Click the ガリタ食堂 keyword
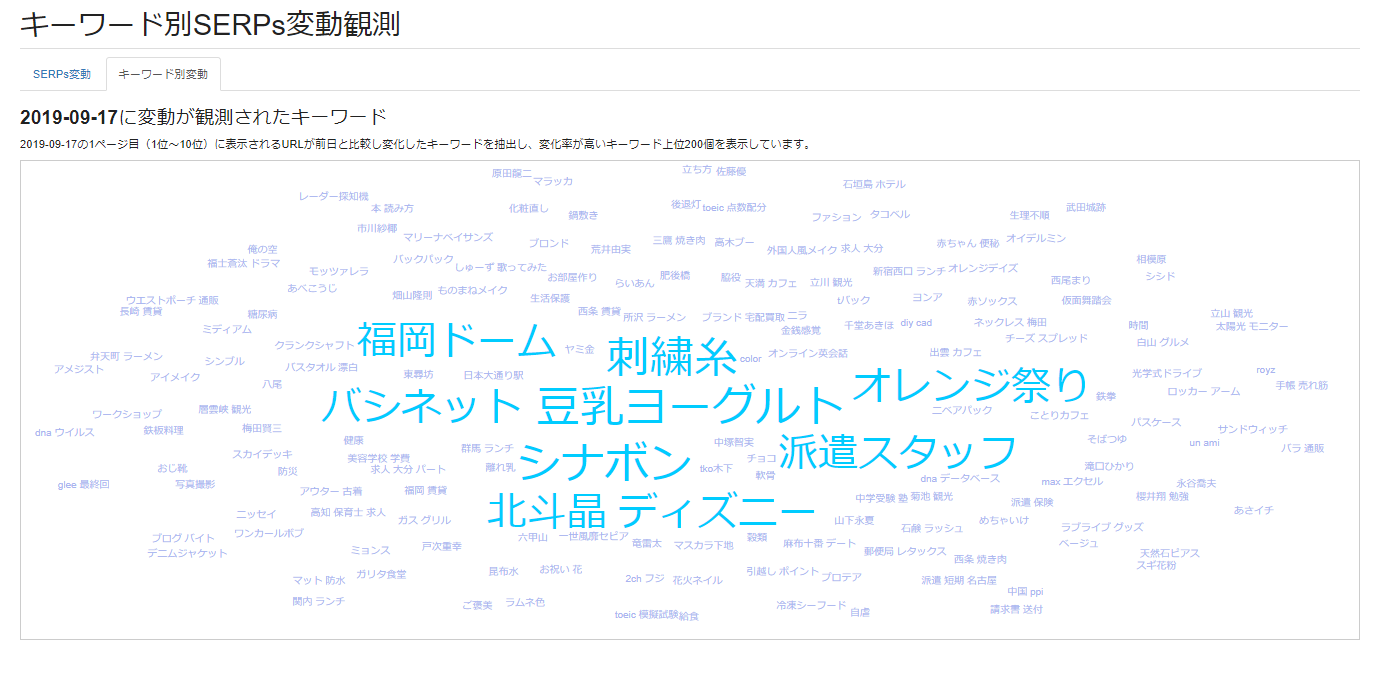The height and width of the screenshot is (681, 1381). pyautogui.click(x=381, y=573)
